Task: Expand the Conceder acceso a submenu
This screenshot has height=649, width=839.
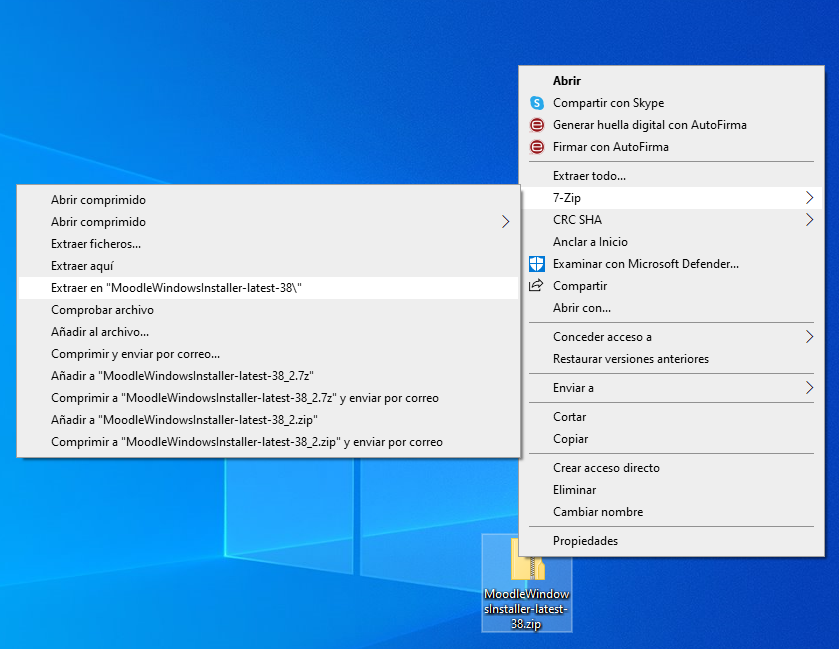Action: (808, 337)
